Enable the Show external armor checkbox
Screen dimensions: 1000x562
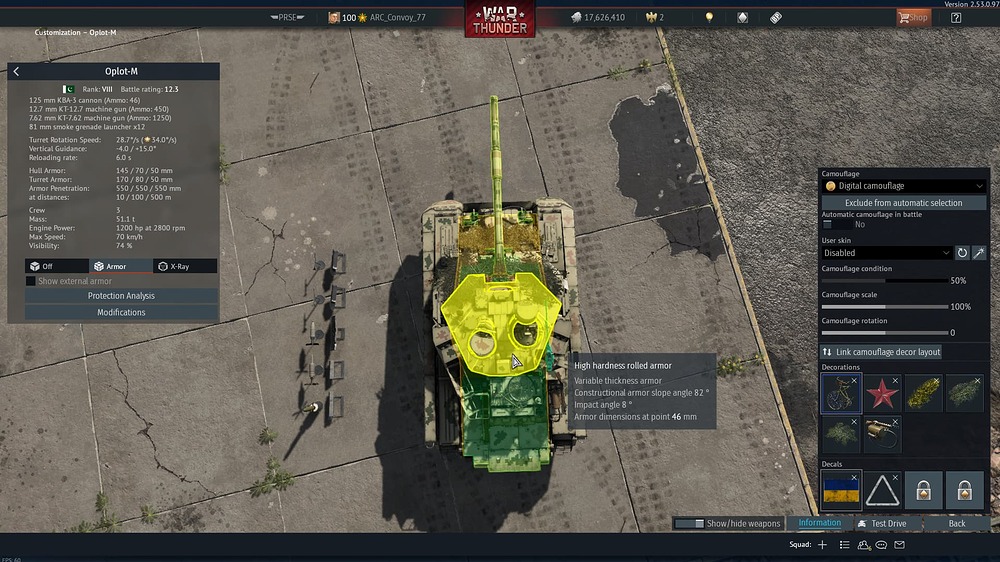click(31, 281)
